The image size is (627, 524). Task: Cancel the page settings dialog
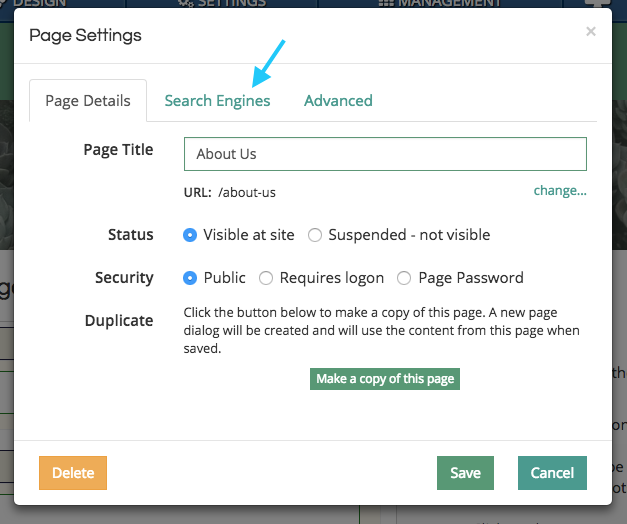552,473
